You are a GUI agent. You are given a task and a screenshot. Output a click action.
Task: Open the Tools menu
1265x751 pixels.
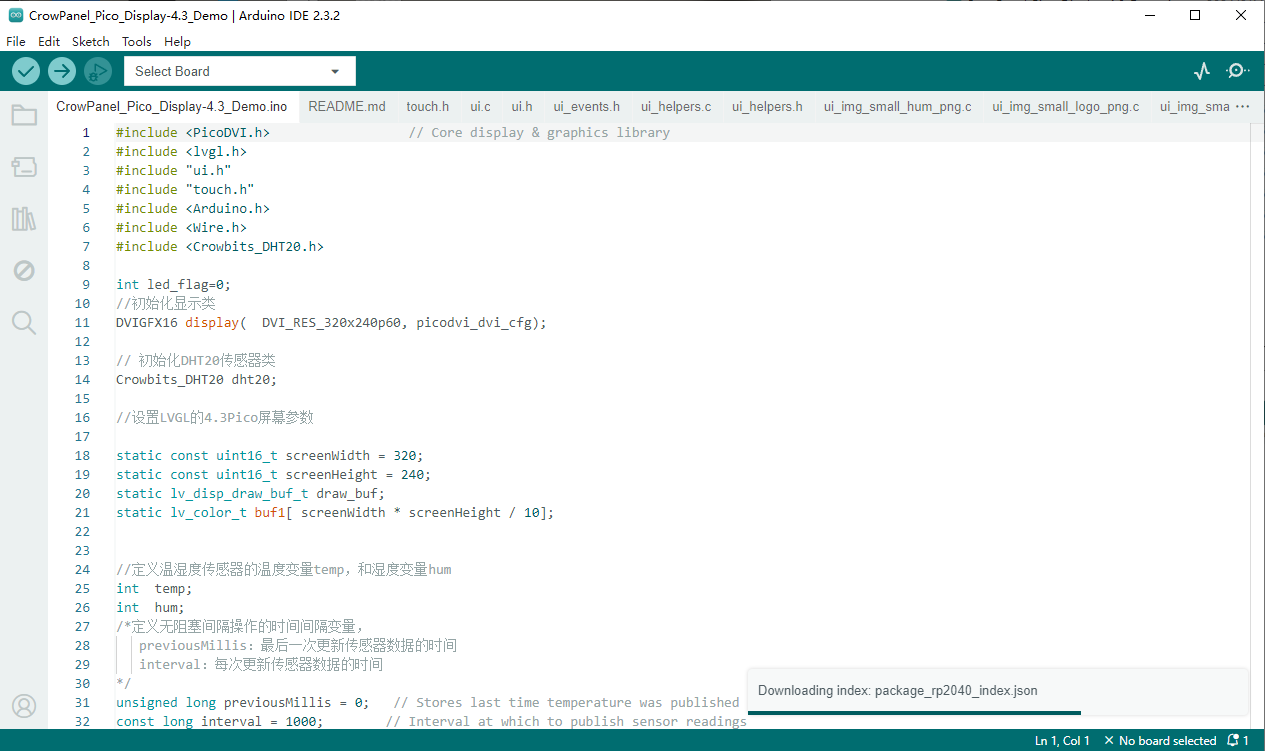click(137, 42)
